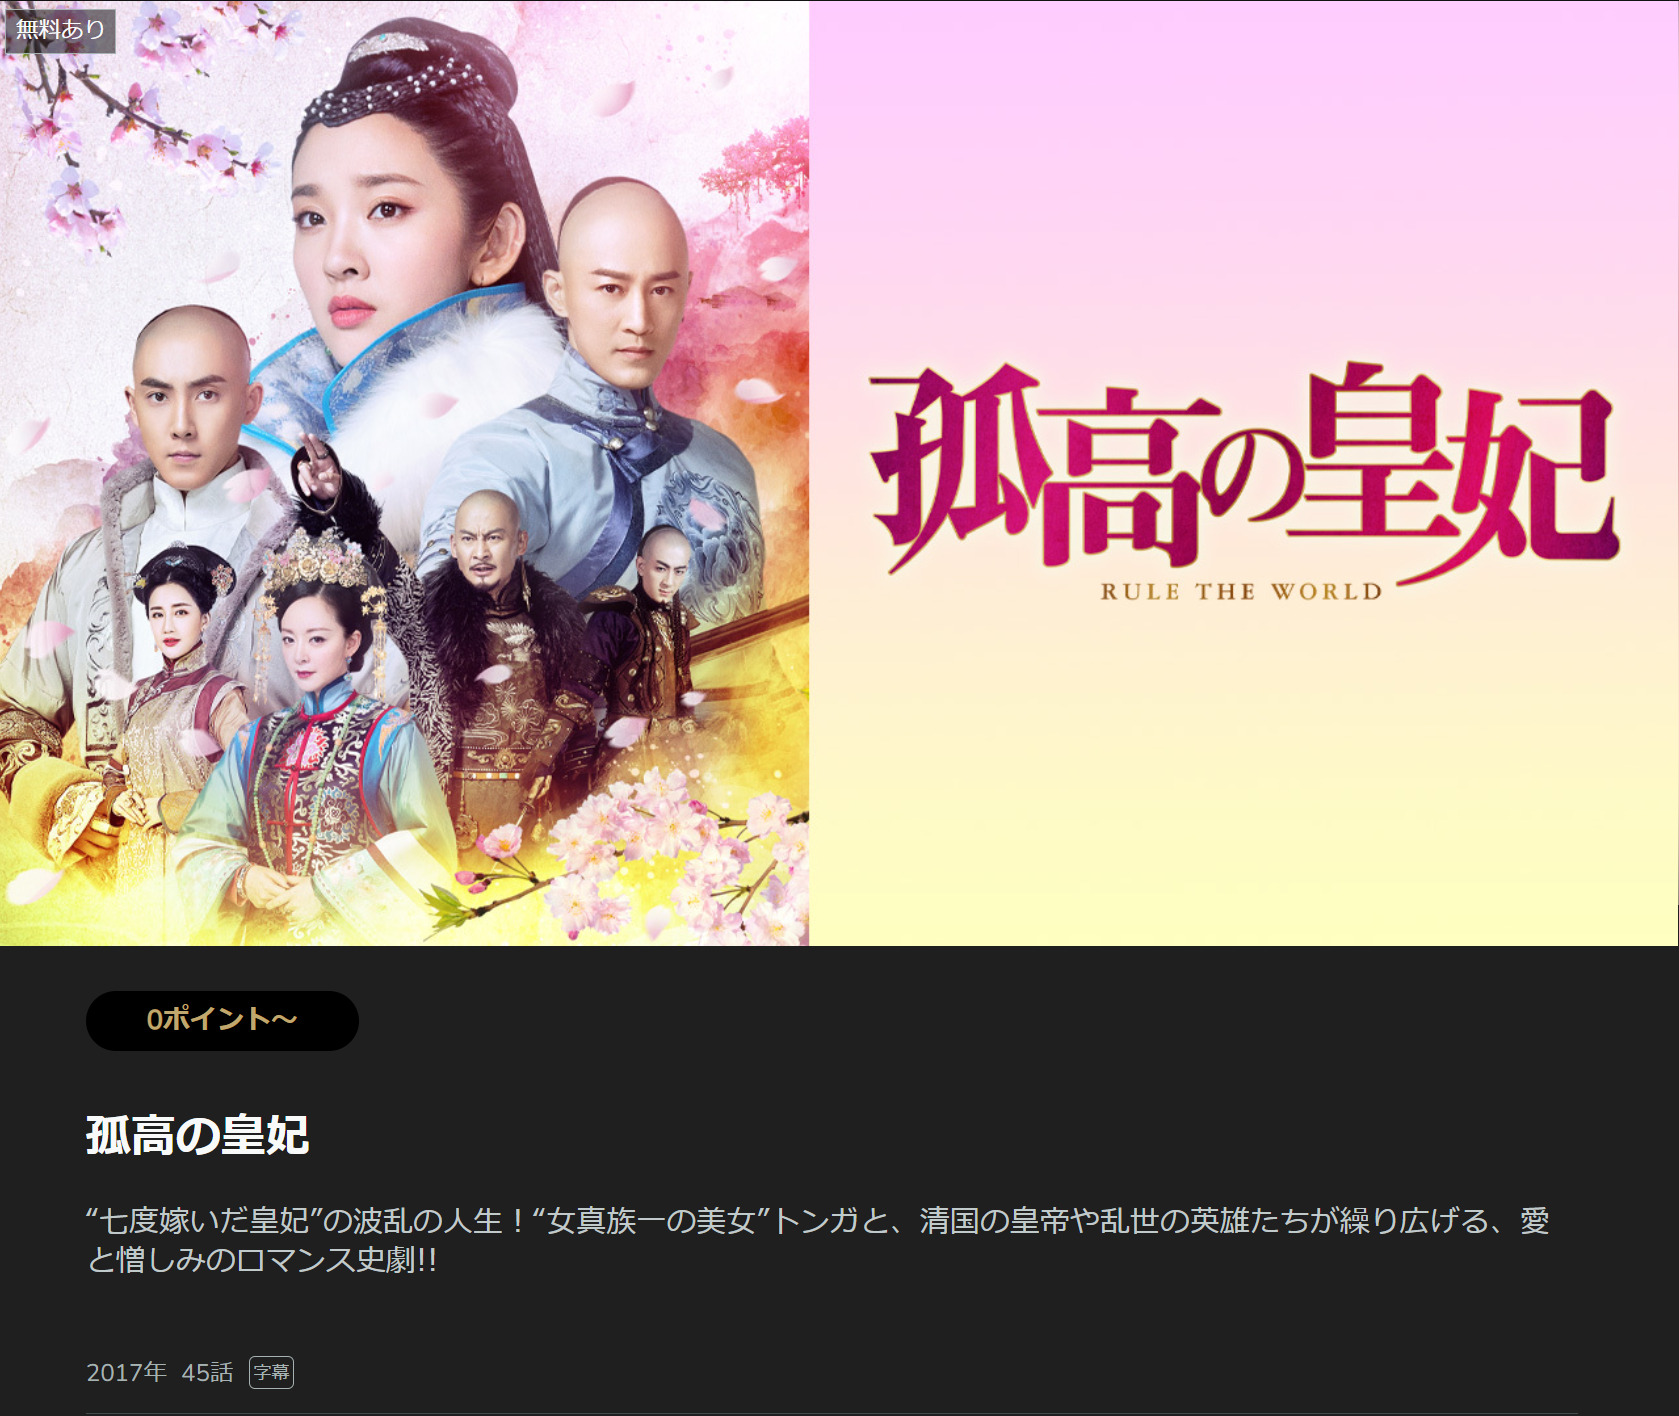Click the 字幕 subtitle badge
The image size is (1679, 1416).
point(271,1372)
